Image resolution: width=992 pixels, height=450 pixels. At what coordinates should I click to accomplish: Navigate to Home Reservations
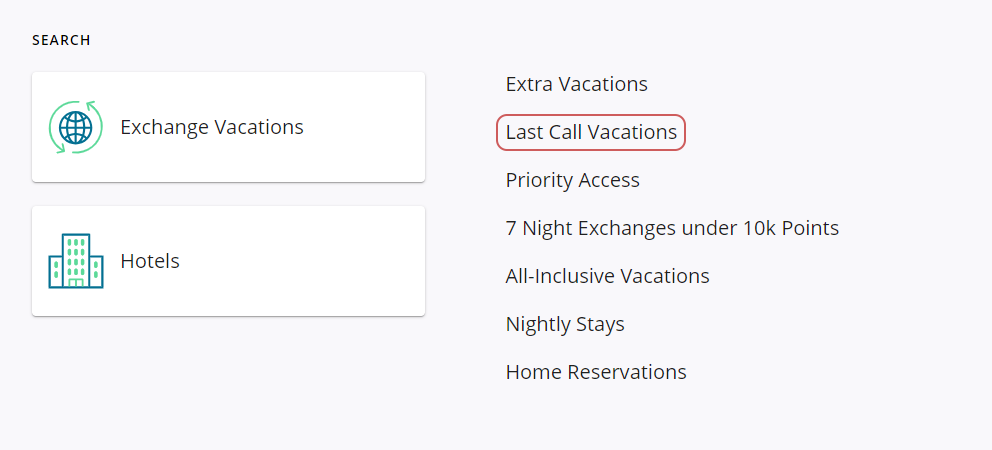click(596, 372)
